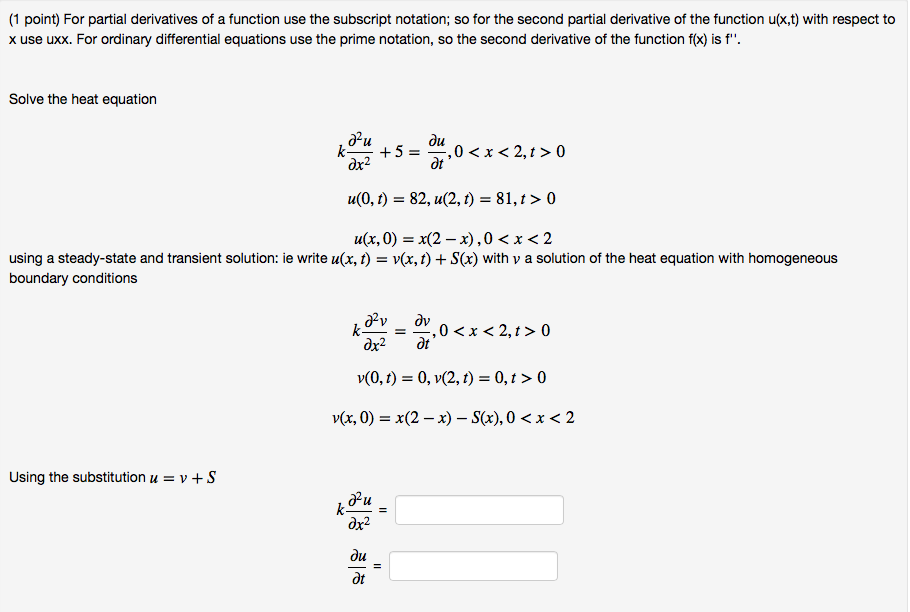Click the equals sign after ∂u/∂t
This screenshot has height=612, width=910.
pos(377,565)
